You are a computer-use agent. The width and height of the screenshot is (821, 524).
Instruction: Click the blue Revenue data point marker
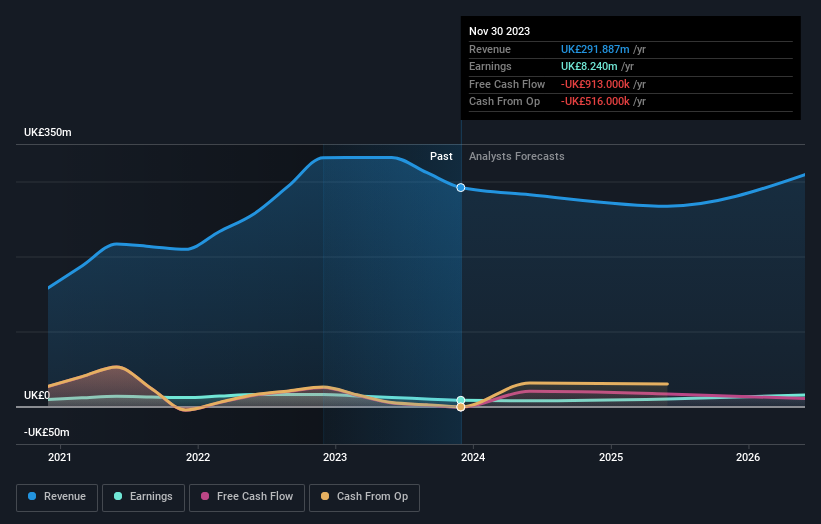pos(461,187)
